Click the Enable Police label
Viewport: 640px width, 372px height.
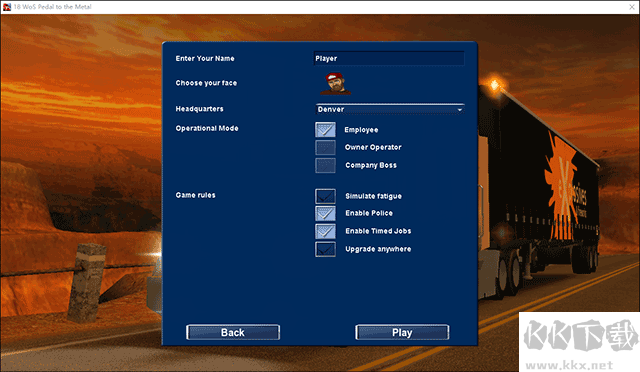click(369, 213)
